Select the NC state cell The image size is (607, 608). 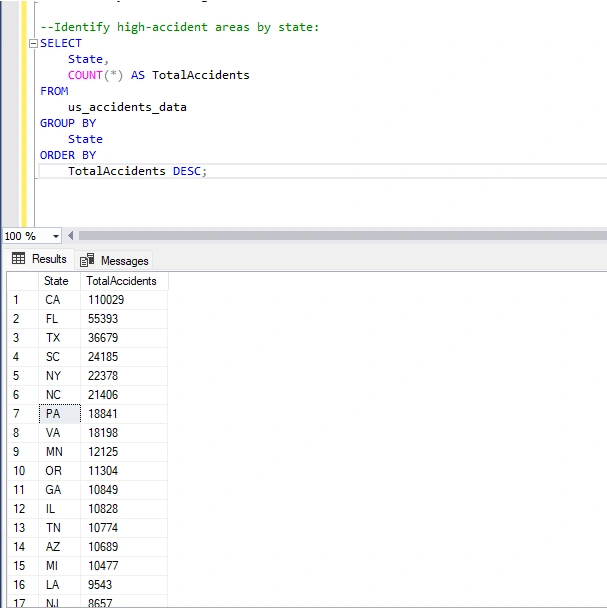(59, 395)
